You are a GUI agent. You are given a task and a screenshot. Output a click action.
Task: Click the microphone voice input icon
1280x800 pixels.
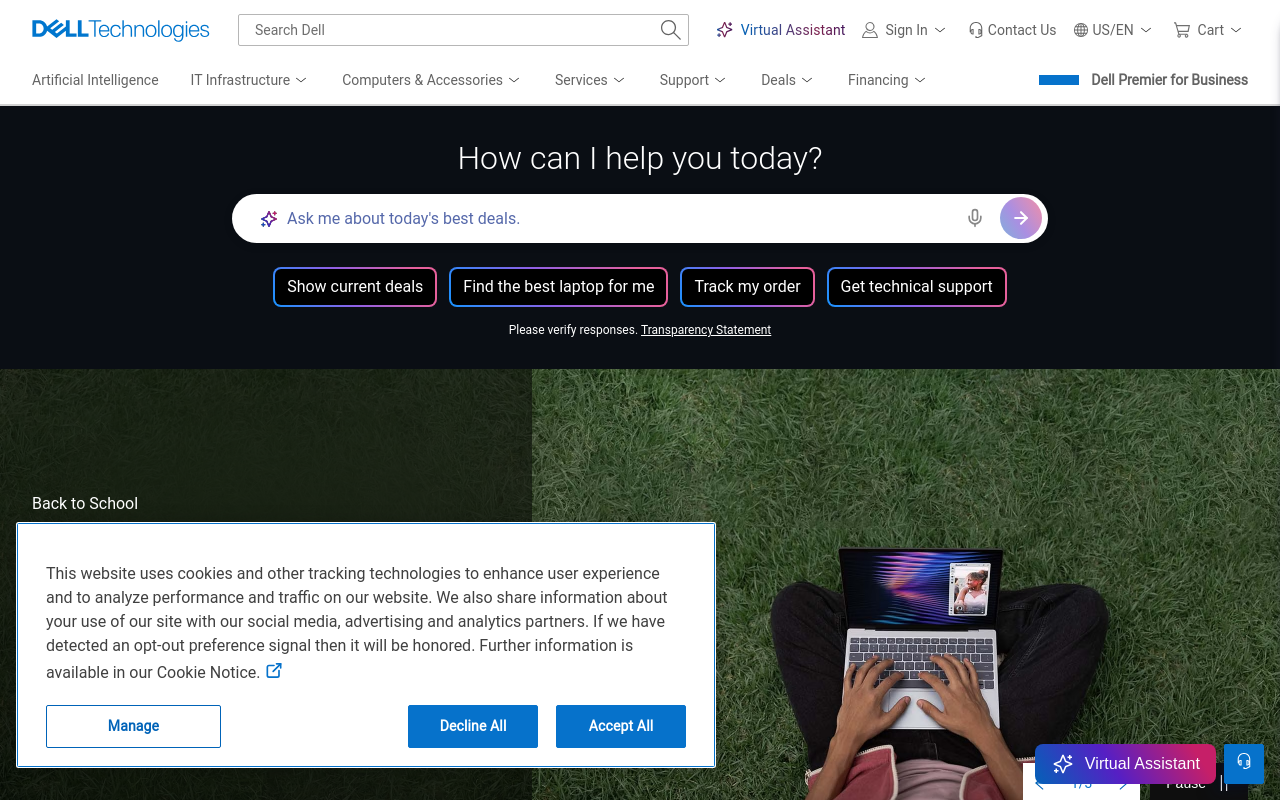[975, 218]
